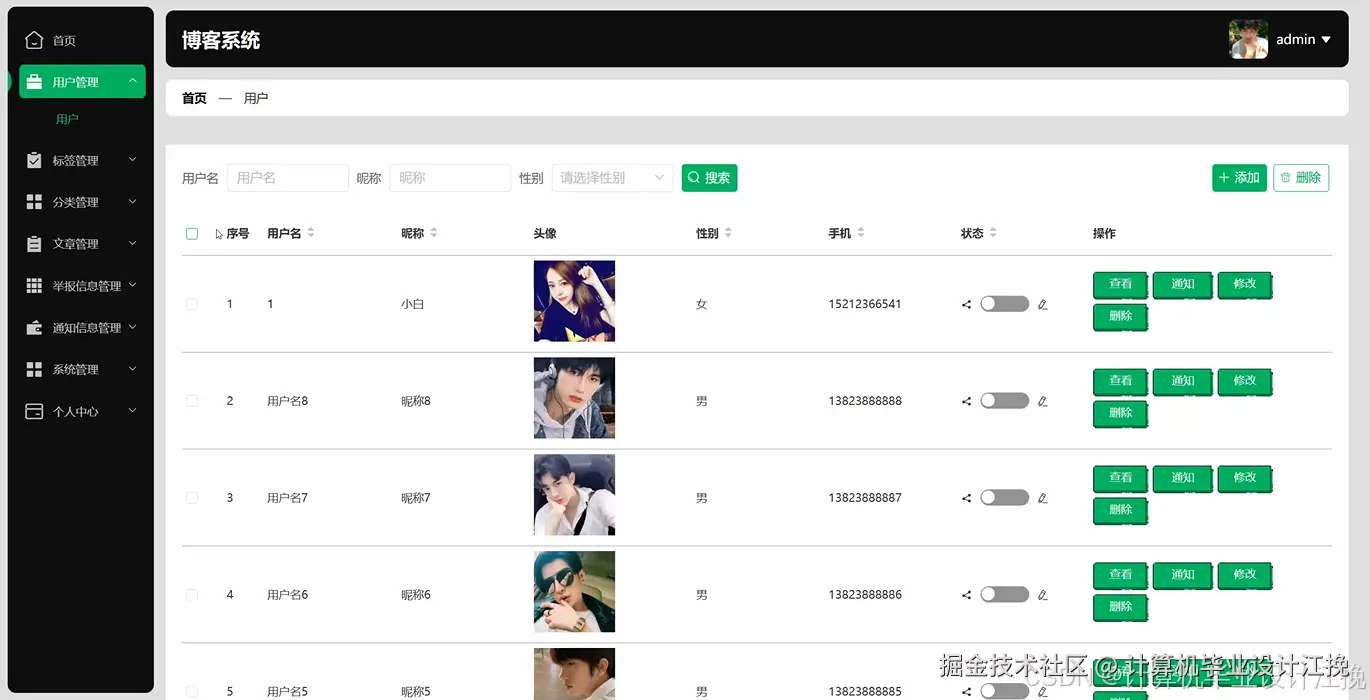Click 修改 button in row 用户名7
The width and height of the screenshot is (1370, 700).
pos(1244,479)
